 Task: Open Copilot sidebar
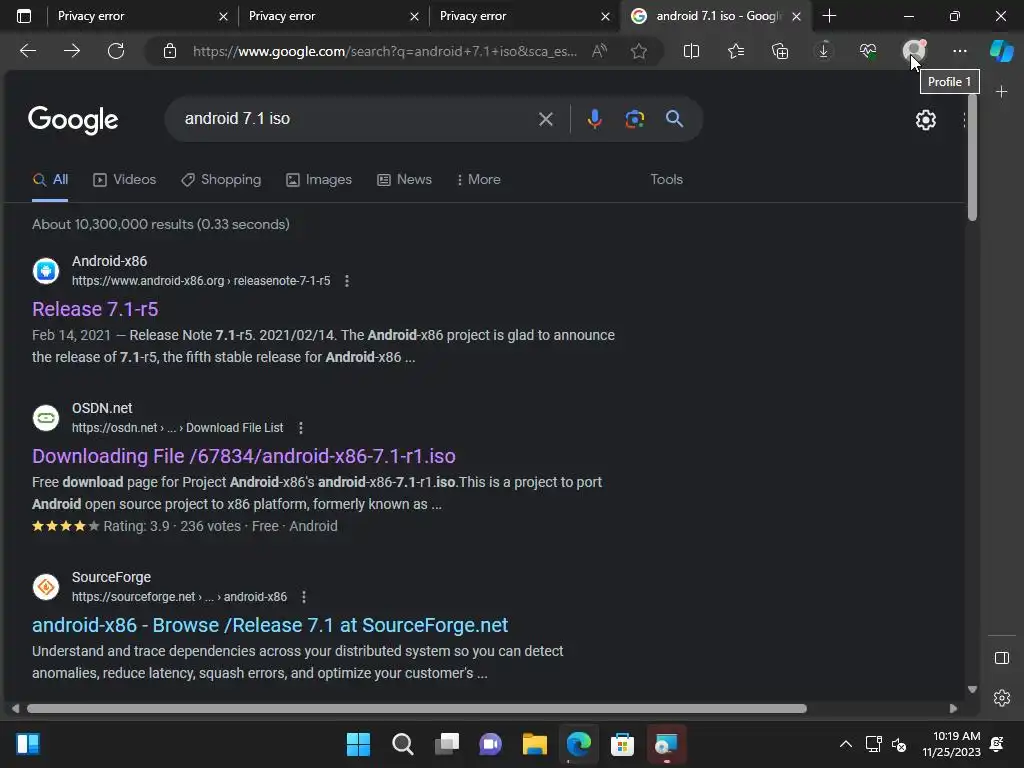pyautogui.click(x=1001, y=51)
